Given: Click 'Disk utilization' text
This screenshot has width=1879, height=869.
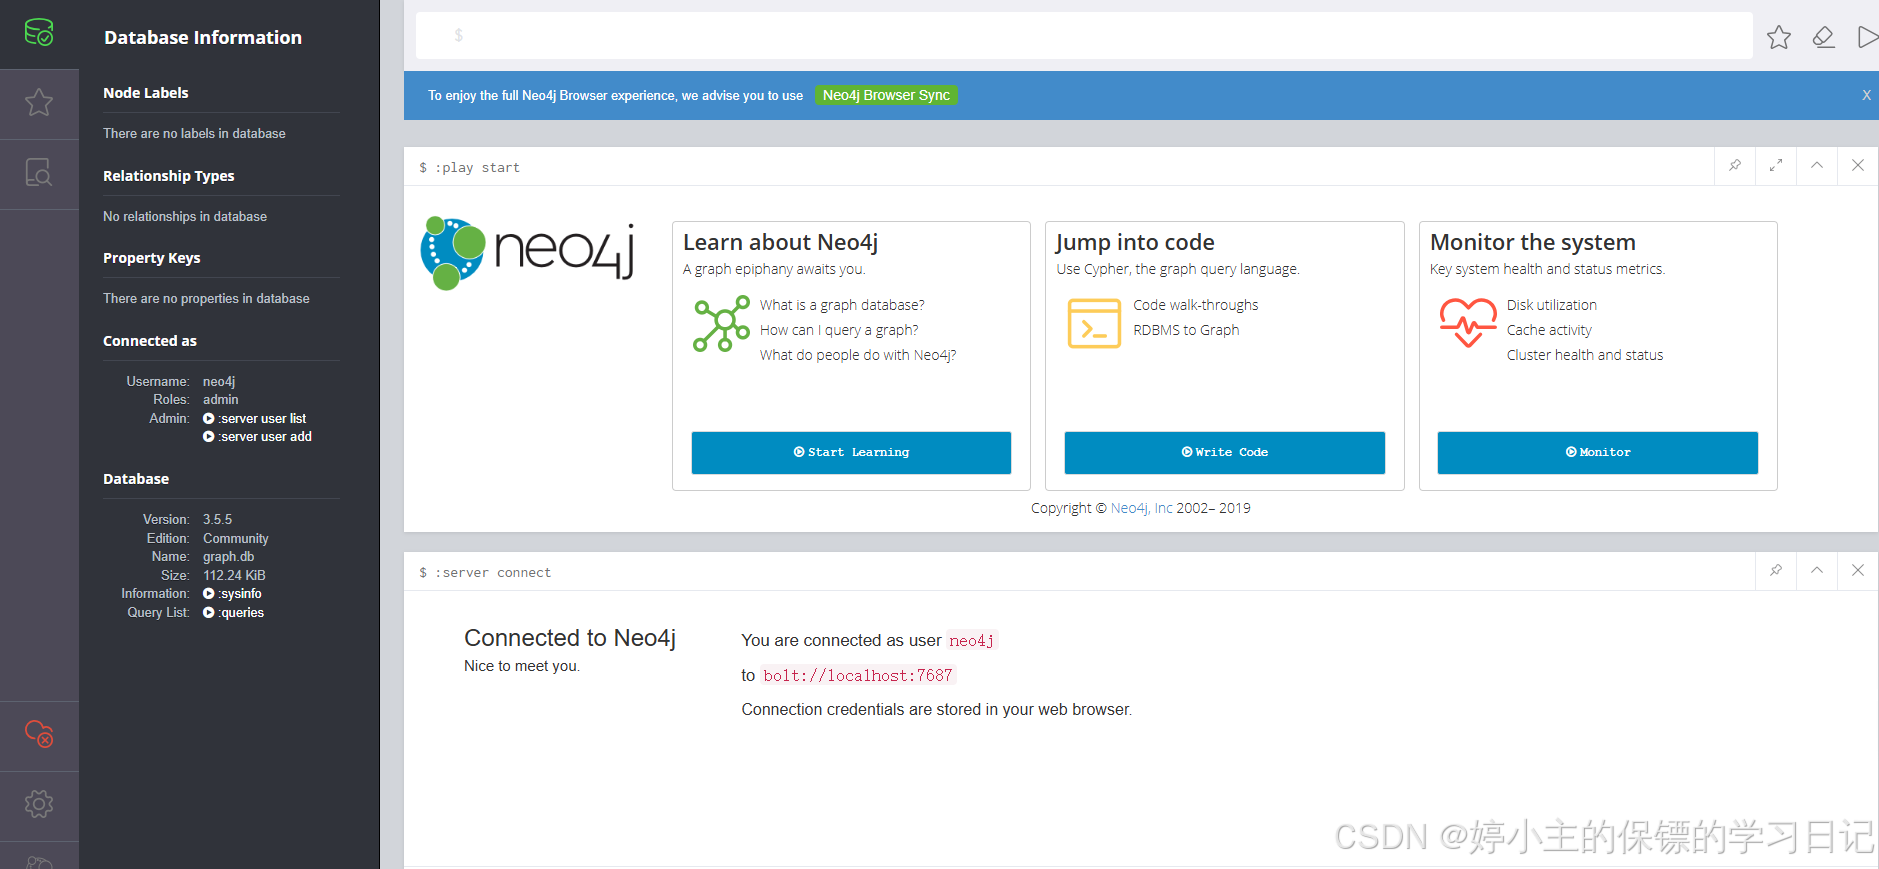Looking at the screenshot, I should coord(1552,305).
